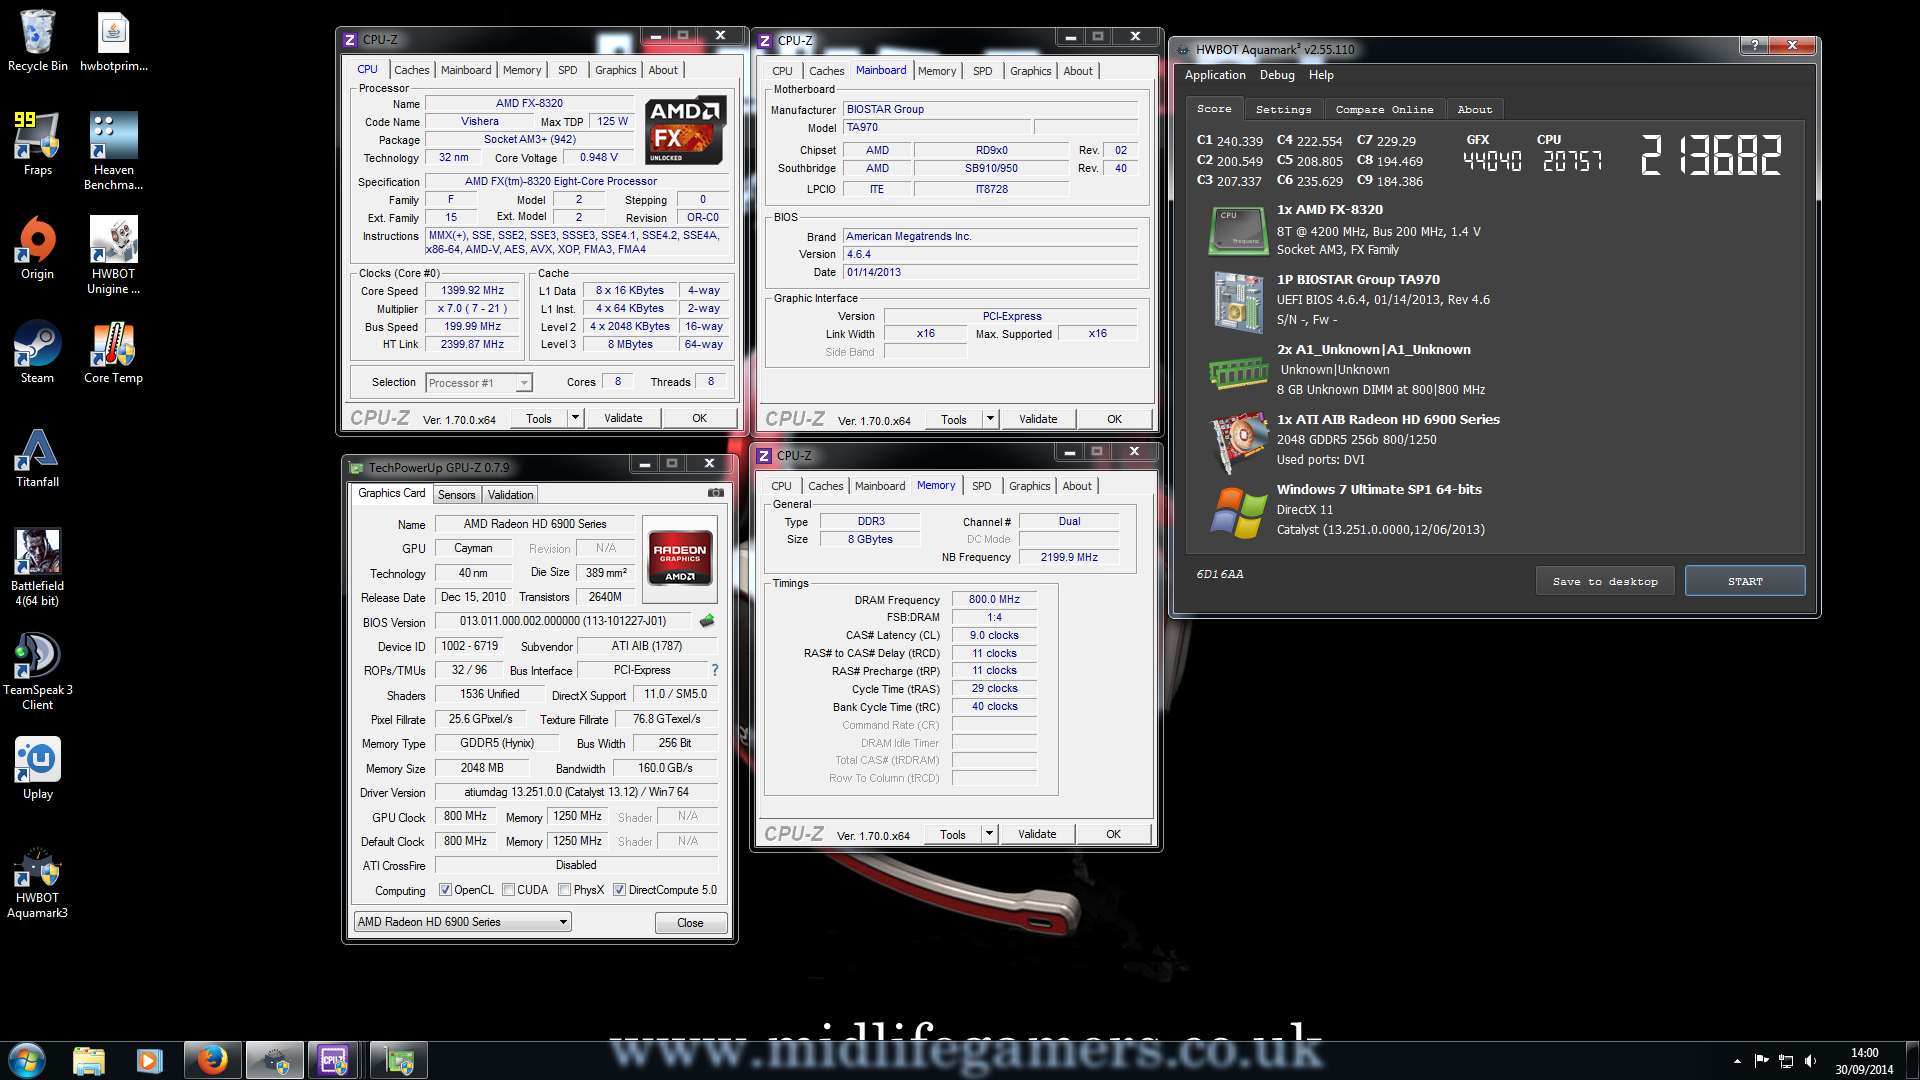
Task: Open TeamSpeak 3 Client shortcut
Action: pyautogui.click(x=38, y=672)
